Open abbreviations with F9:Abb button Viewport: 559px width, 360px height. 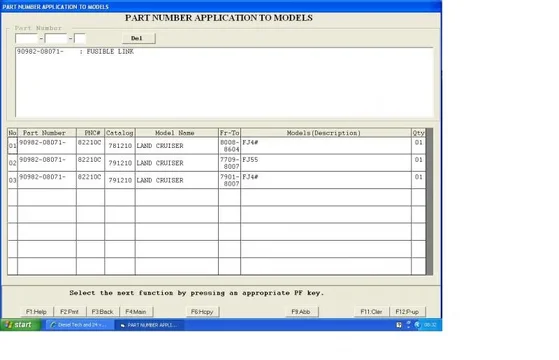click(x=301, y=312)
